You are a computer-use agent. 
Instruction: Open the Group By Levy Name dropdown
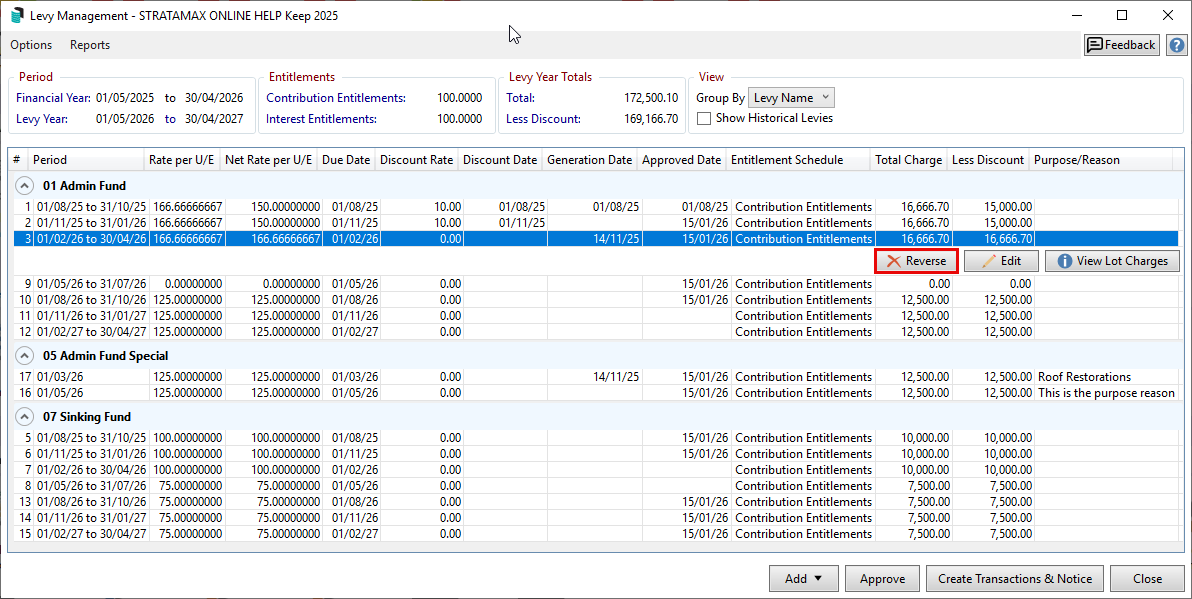[x=791, y=97]
